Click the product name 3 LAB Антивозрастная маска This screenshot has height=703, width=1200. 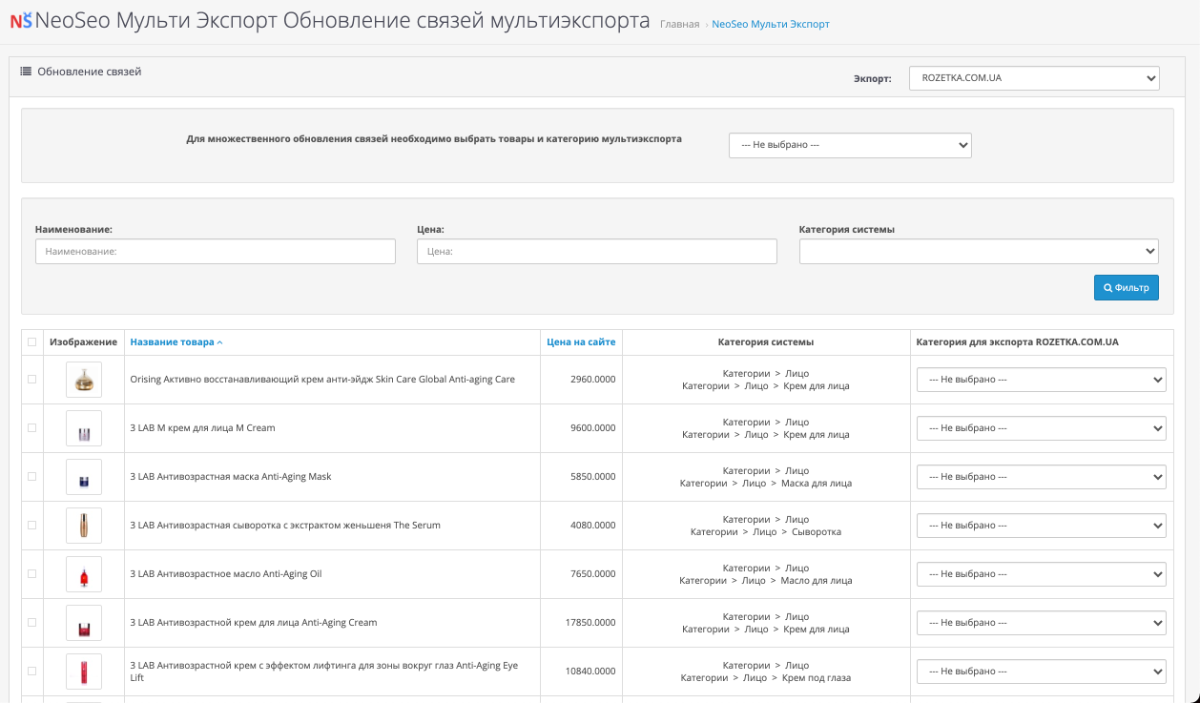pyautogui.click(x=230, y=477)
